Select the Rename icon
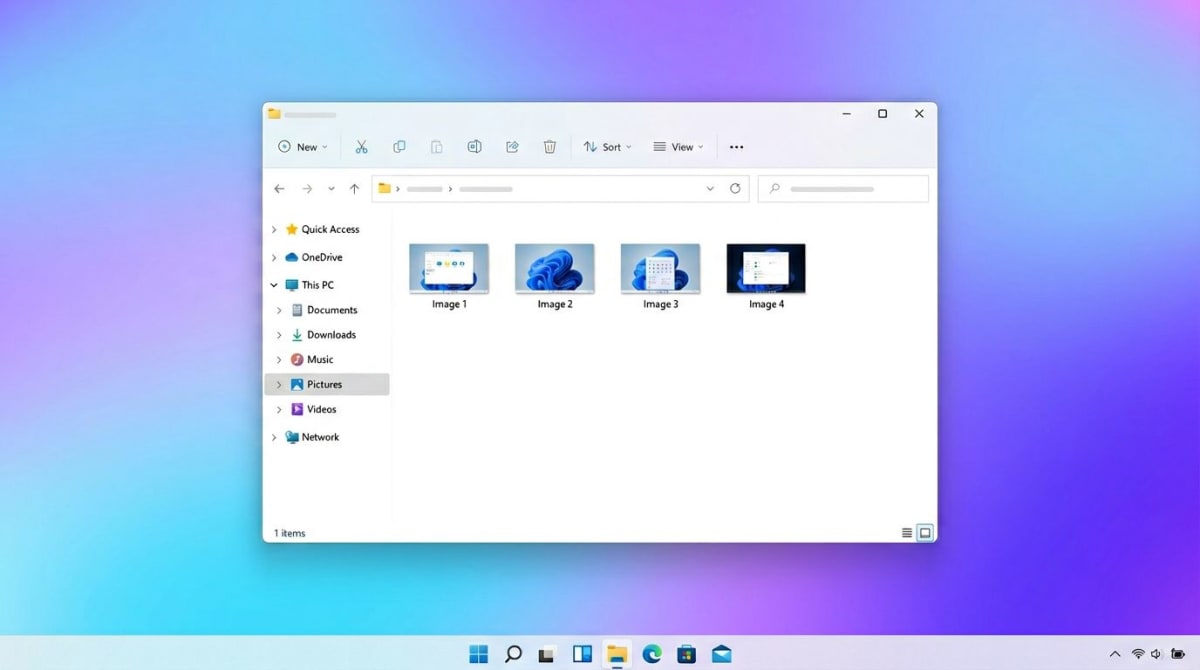The image size is (1200, 670). pos(474,146)
